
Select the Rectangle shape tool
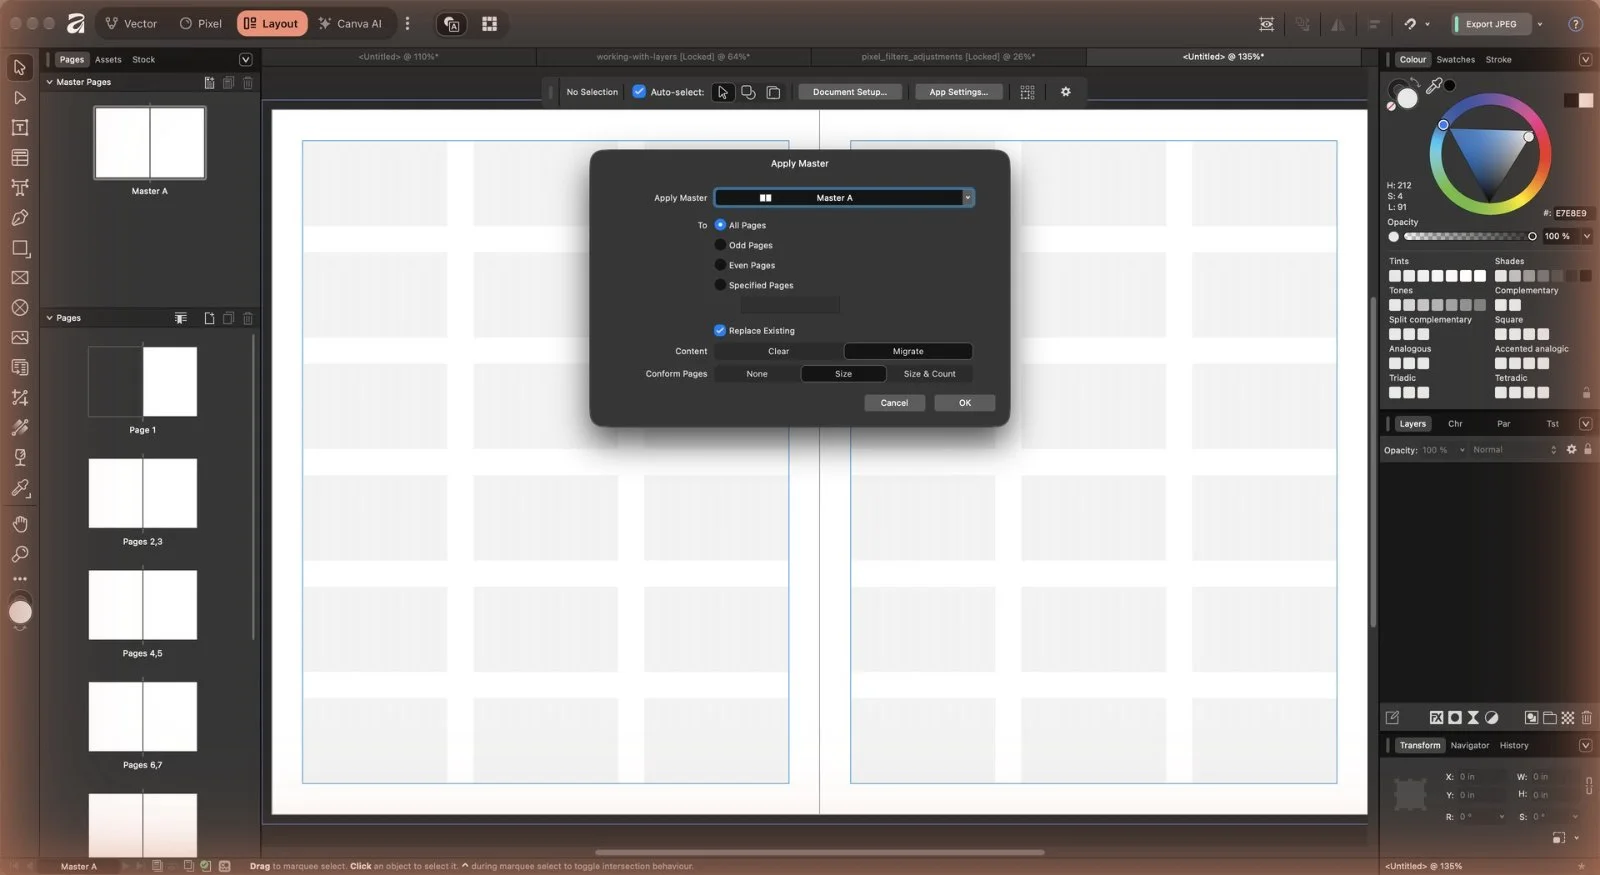point(19,248)
